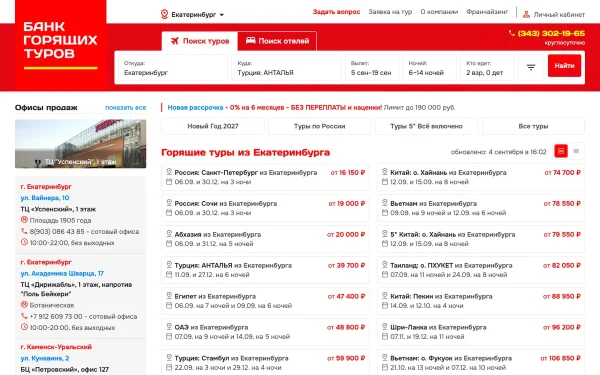Click the location pin icon beside Екатеринбург
Screen dimensions: 600x375
164,15
